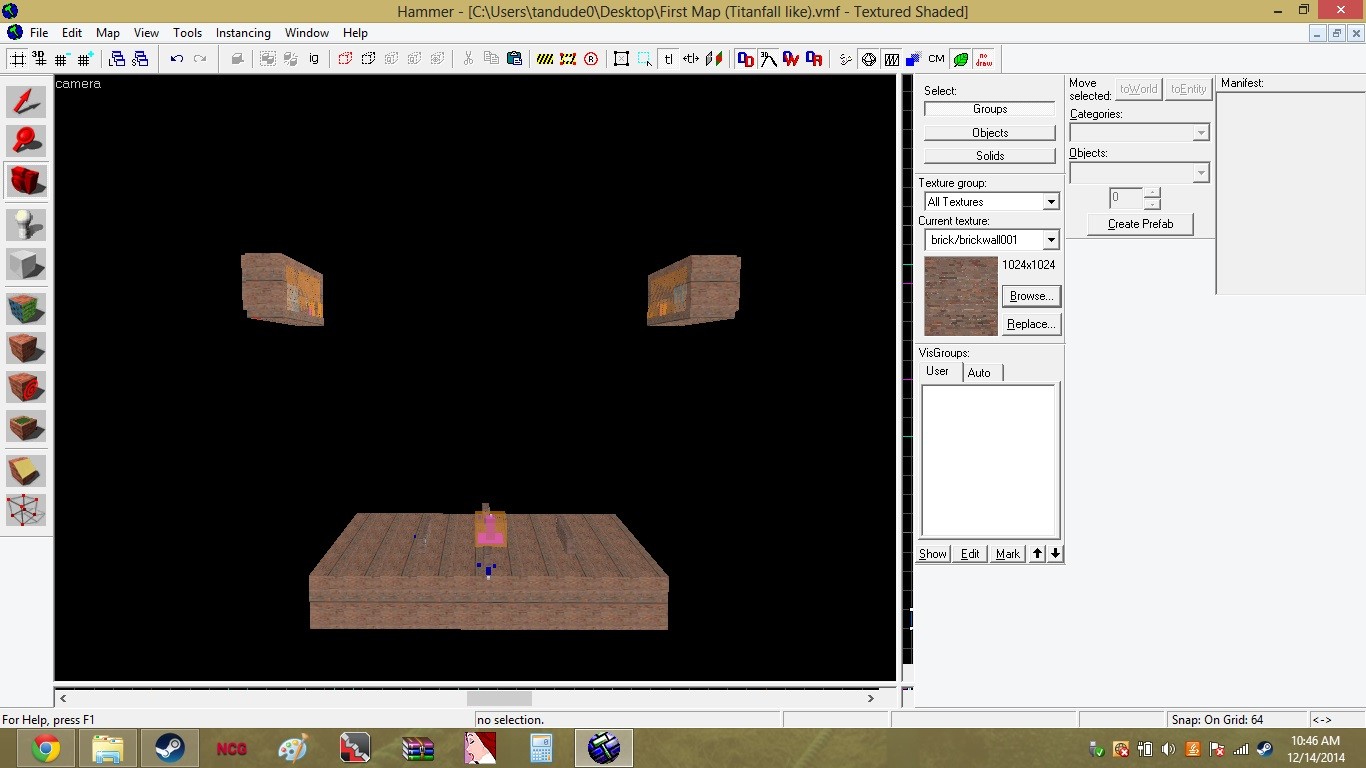Select the Selection arrow tool
Screen dimensions: 1366x768
[x=26, y=102]
